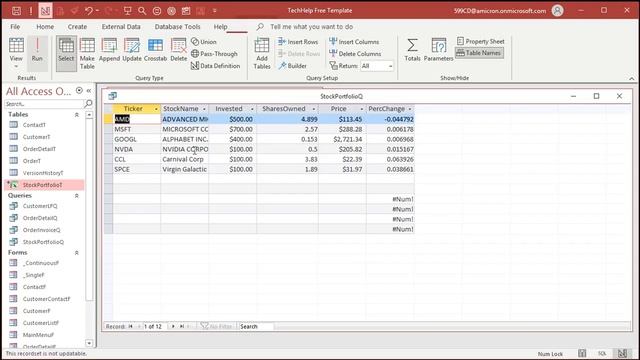Open the SharesOwned column filter dropdown

(x=313, y=109)
